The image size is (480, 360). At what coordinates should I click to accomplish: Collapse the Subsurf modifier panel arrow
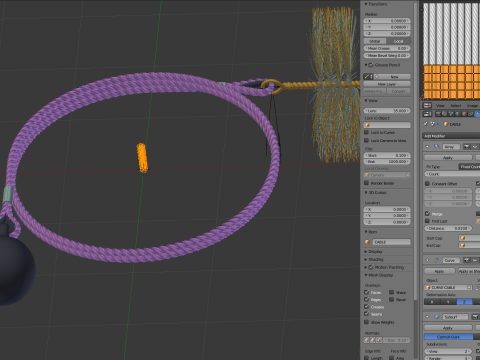[x=427, y=317]
